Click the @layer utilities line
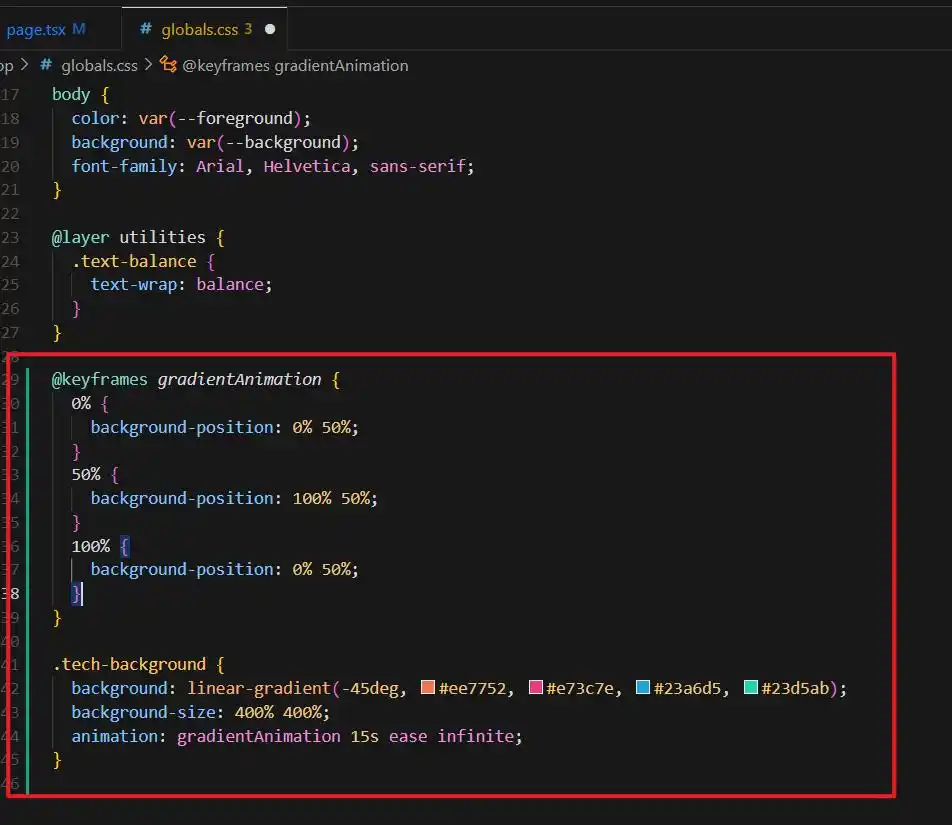The height and width of the screenshot is (825, 952). pos(128,237)
